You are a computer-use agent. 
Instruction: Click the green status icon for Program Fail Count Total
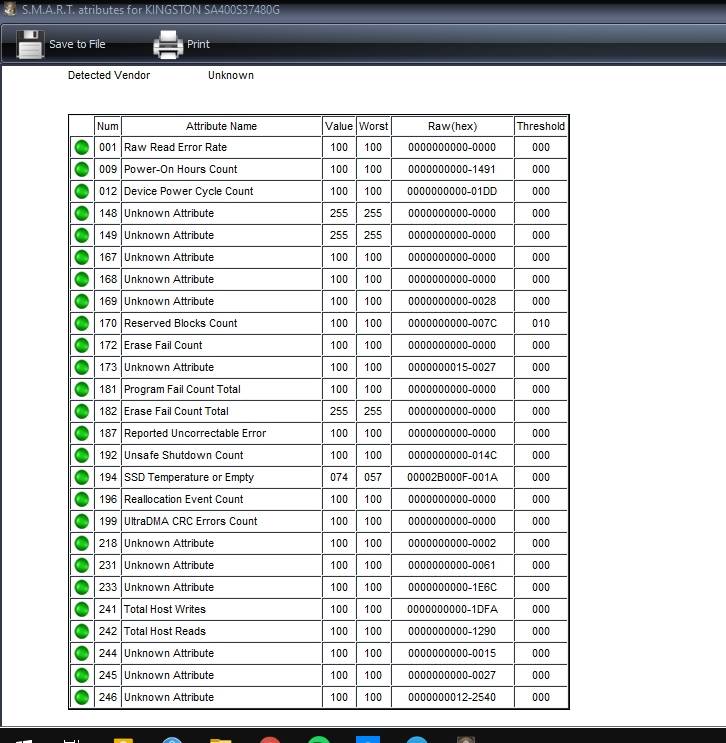click(x=82, y=390)
